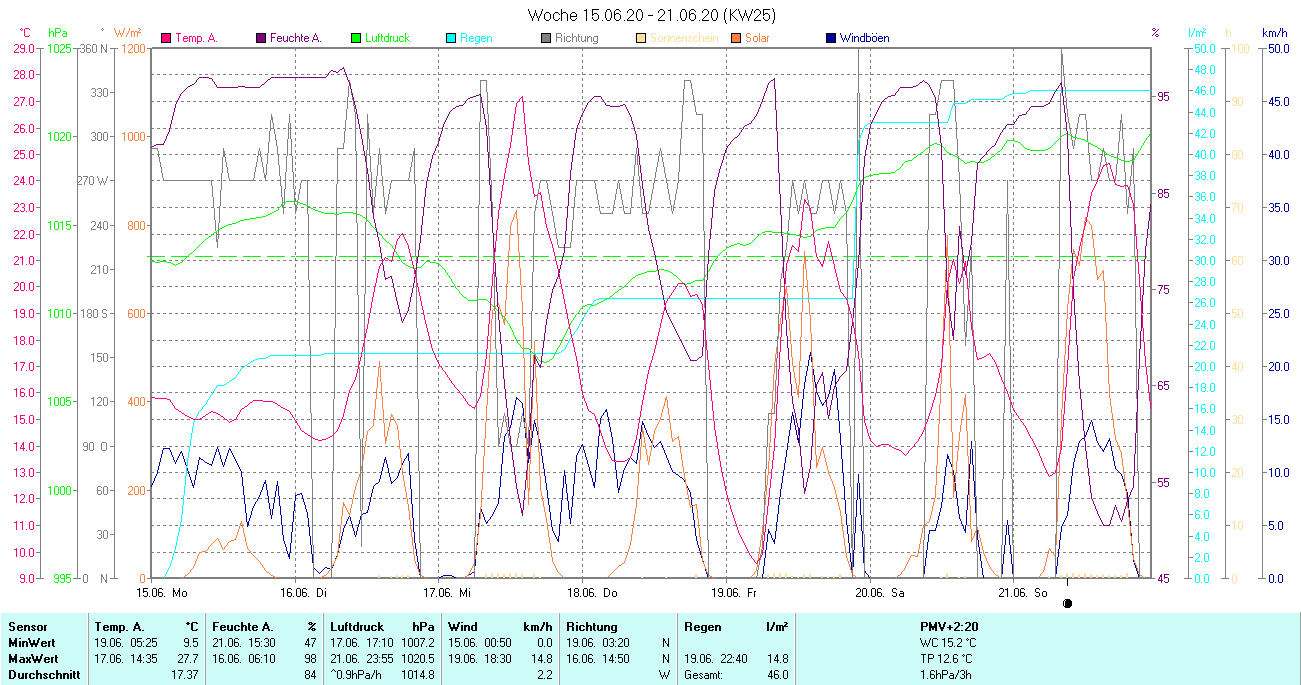Click the max temperature time '14:35'
Viewport: 1301px width, 685px height.
(146, 659)
